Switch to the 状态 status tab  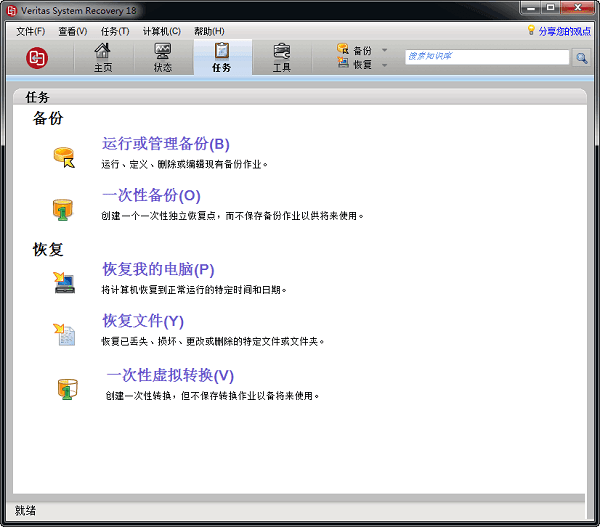[163, 57]
